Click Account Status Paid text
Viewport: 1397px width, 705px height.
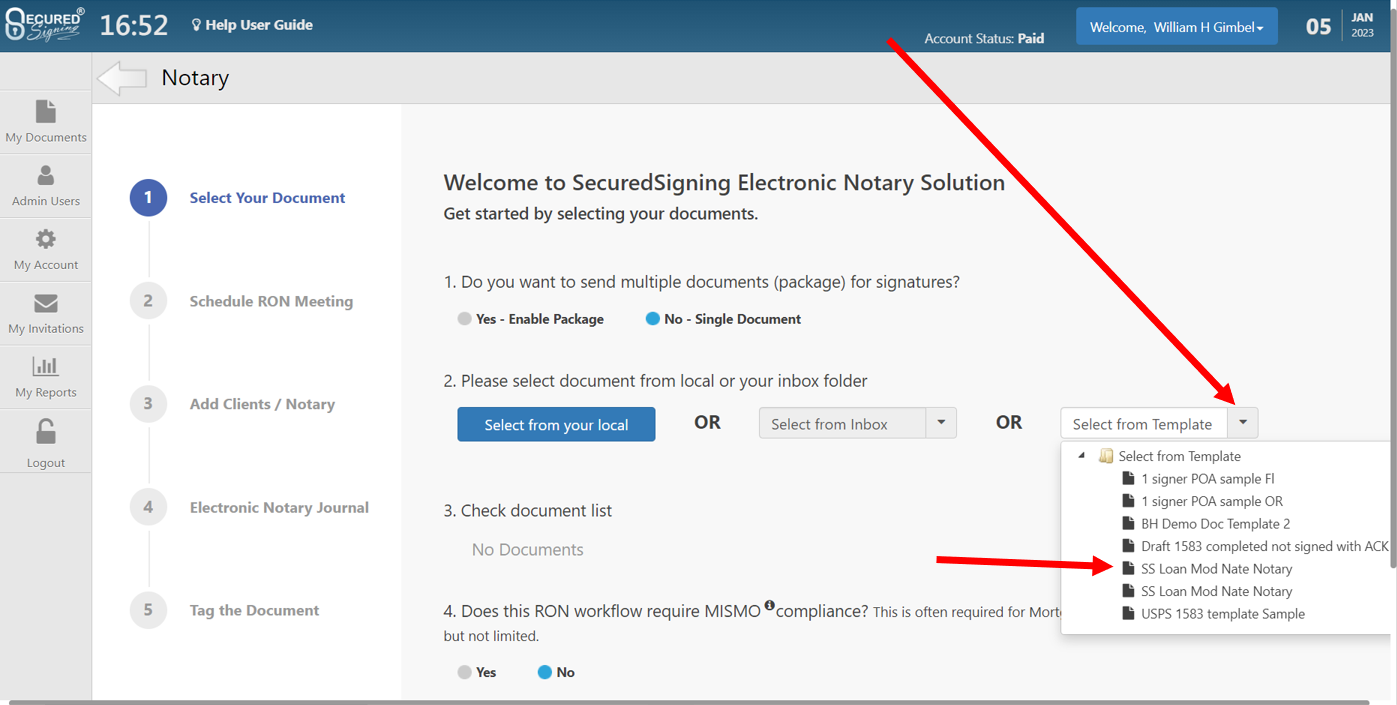(x=984, y=38)
